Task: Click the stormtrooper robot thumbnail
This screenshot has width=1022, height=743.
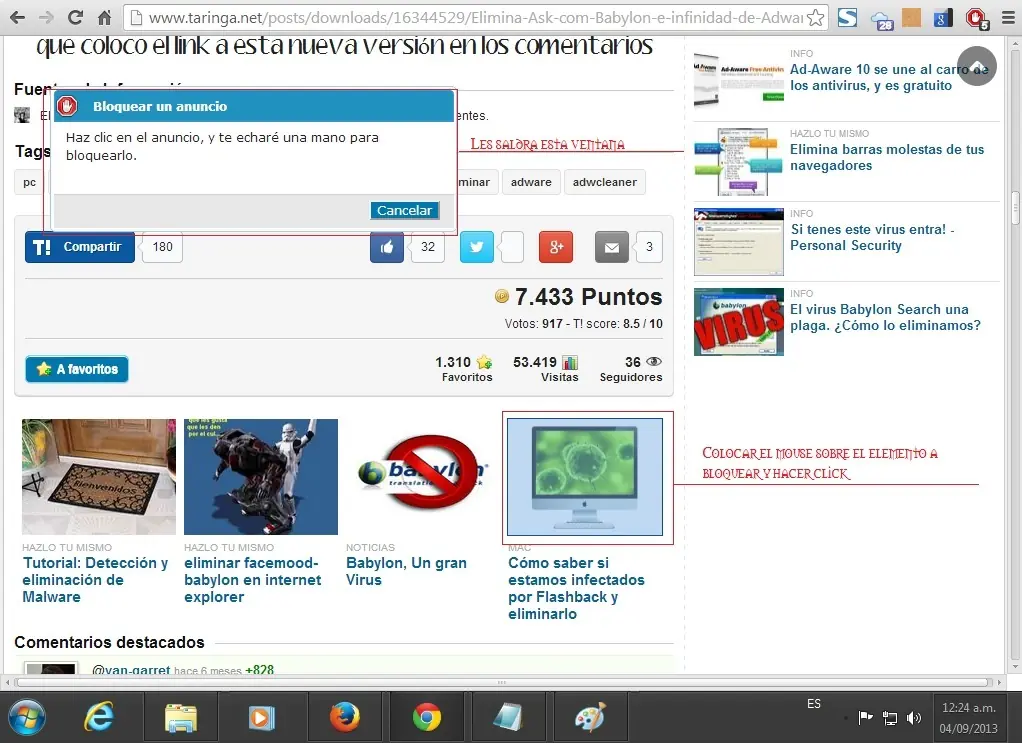Action: [x=261, y=476]
